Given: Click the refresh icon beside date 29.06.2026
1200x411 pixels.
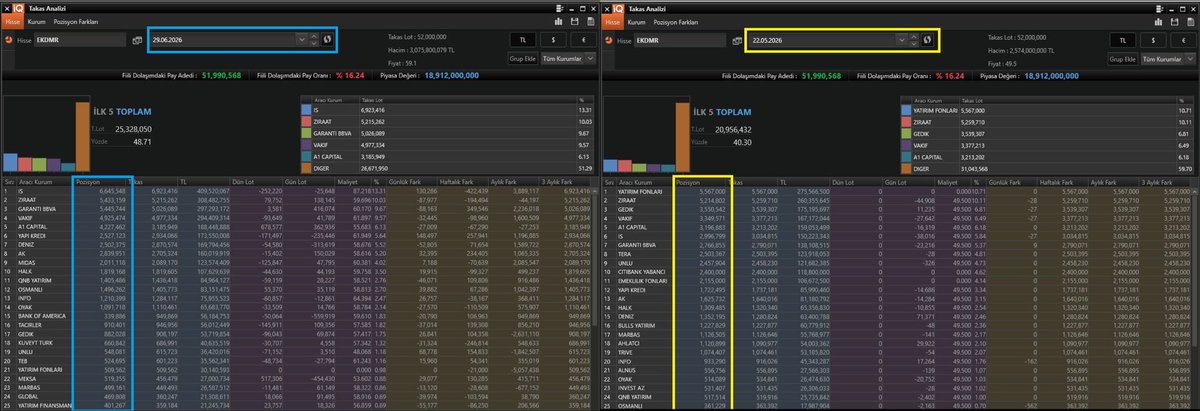Looking at the screenshot, I should coord(325,39).
